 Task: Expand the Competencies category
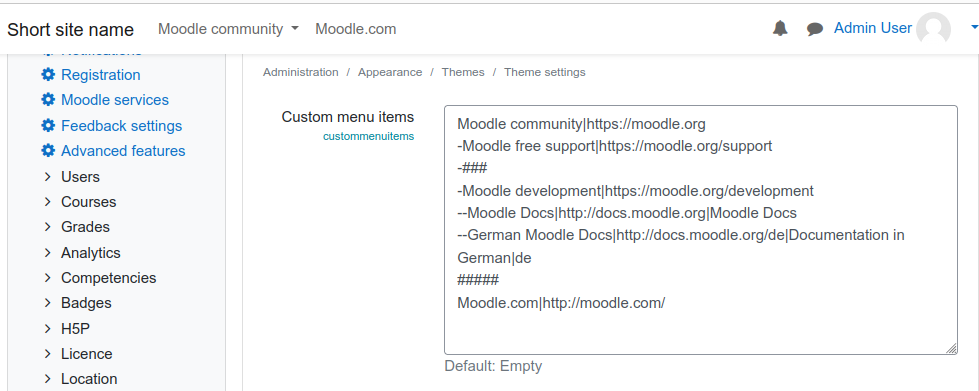100,278
